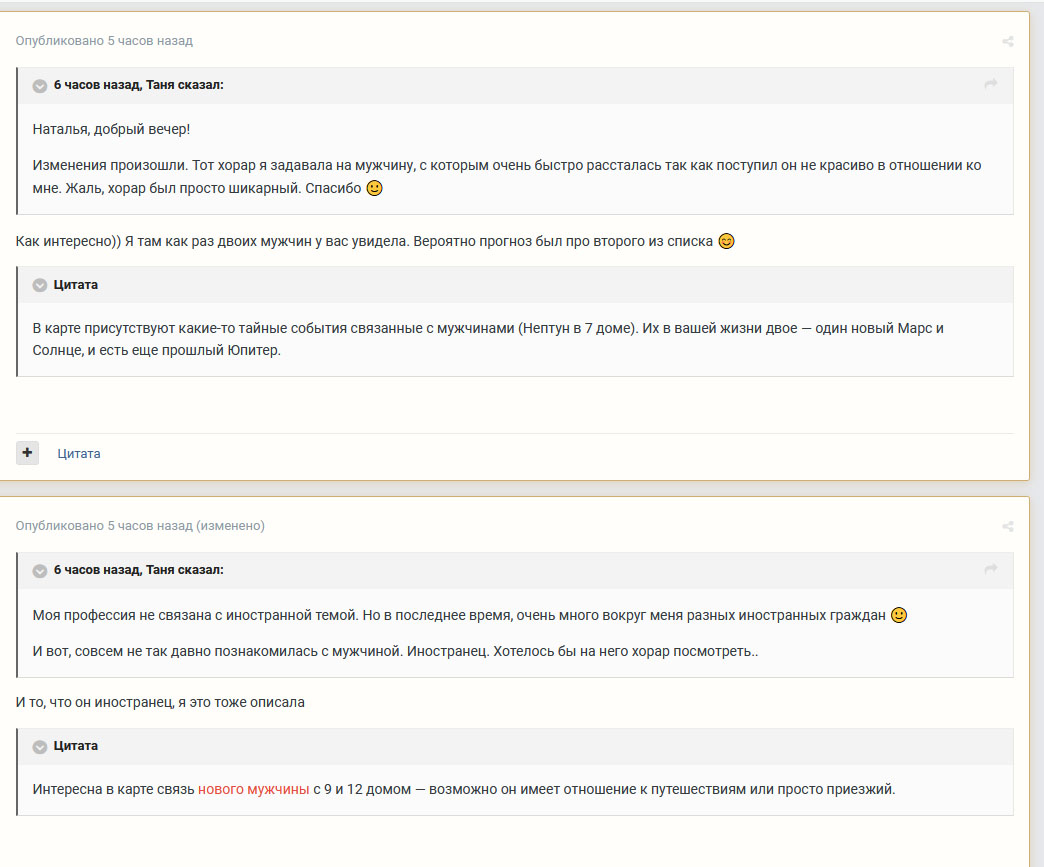Click the smiley emoji after "Спасибо"

click(x=375, y=188)
